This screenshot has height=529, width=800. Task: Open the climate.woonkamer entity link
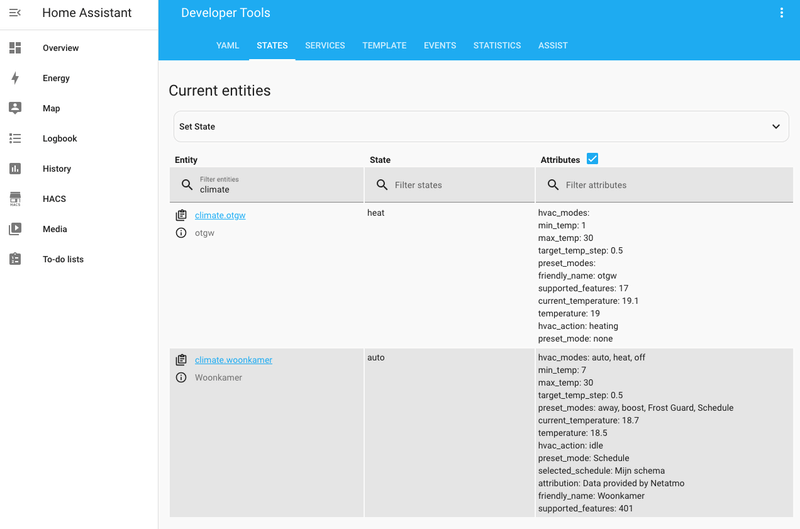(233, 360)
